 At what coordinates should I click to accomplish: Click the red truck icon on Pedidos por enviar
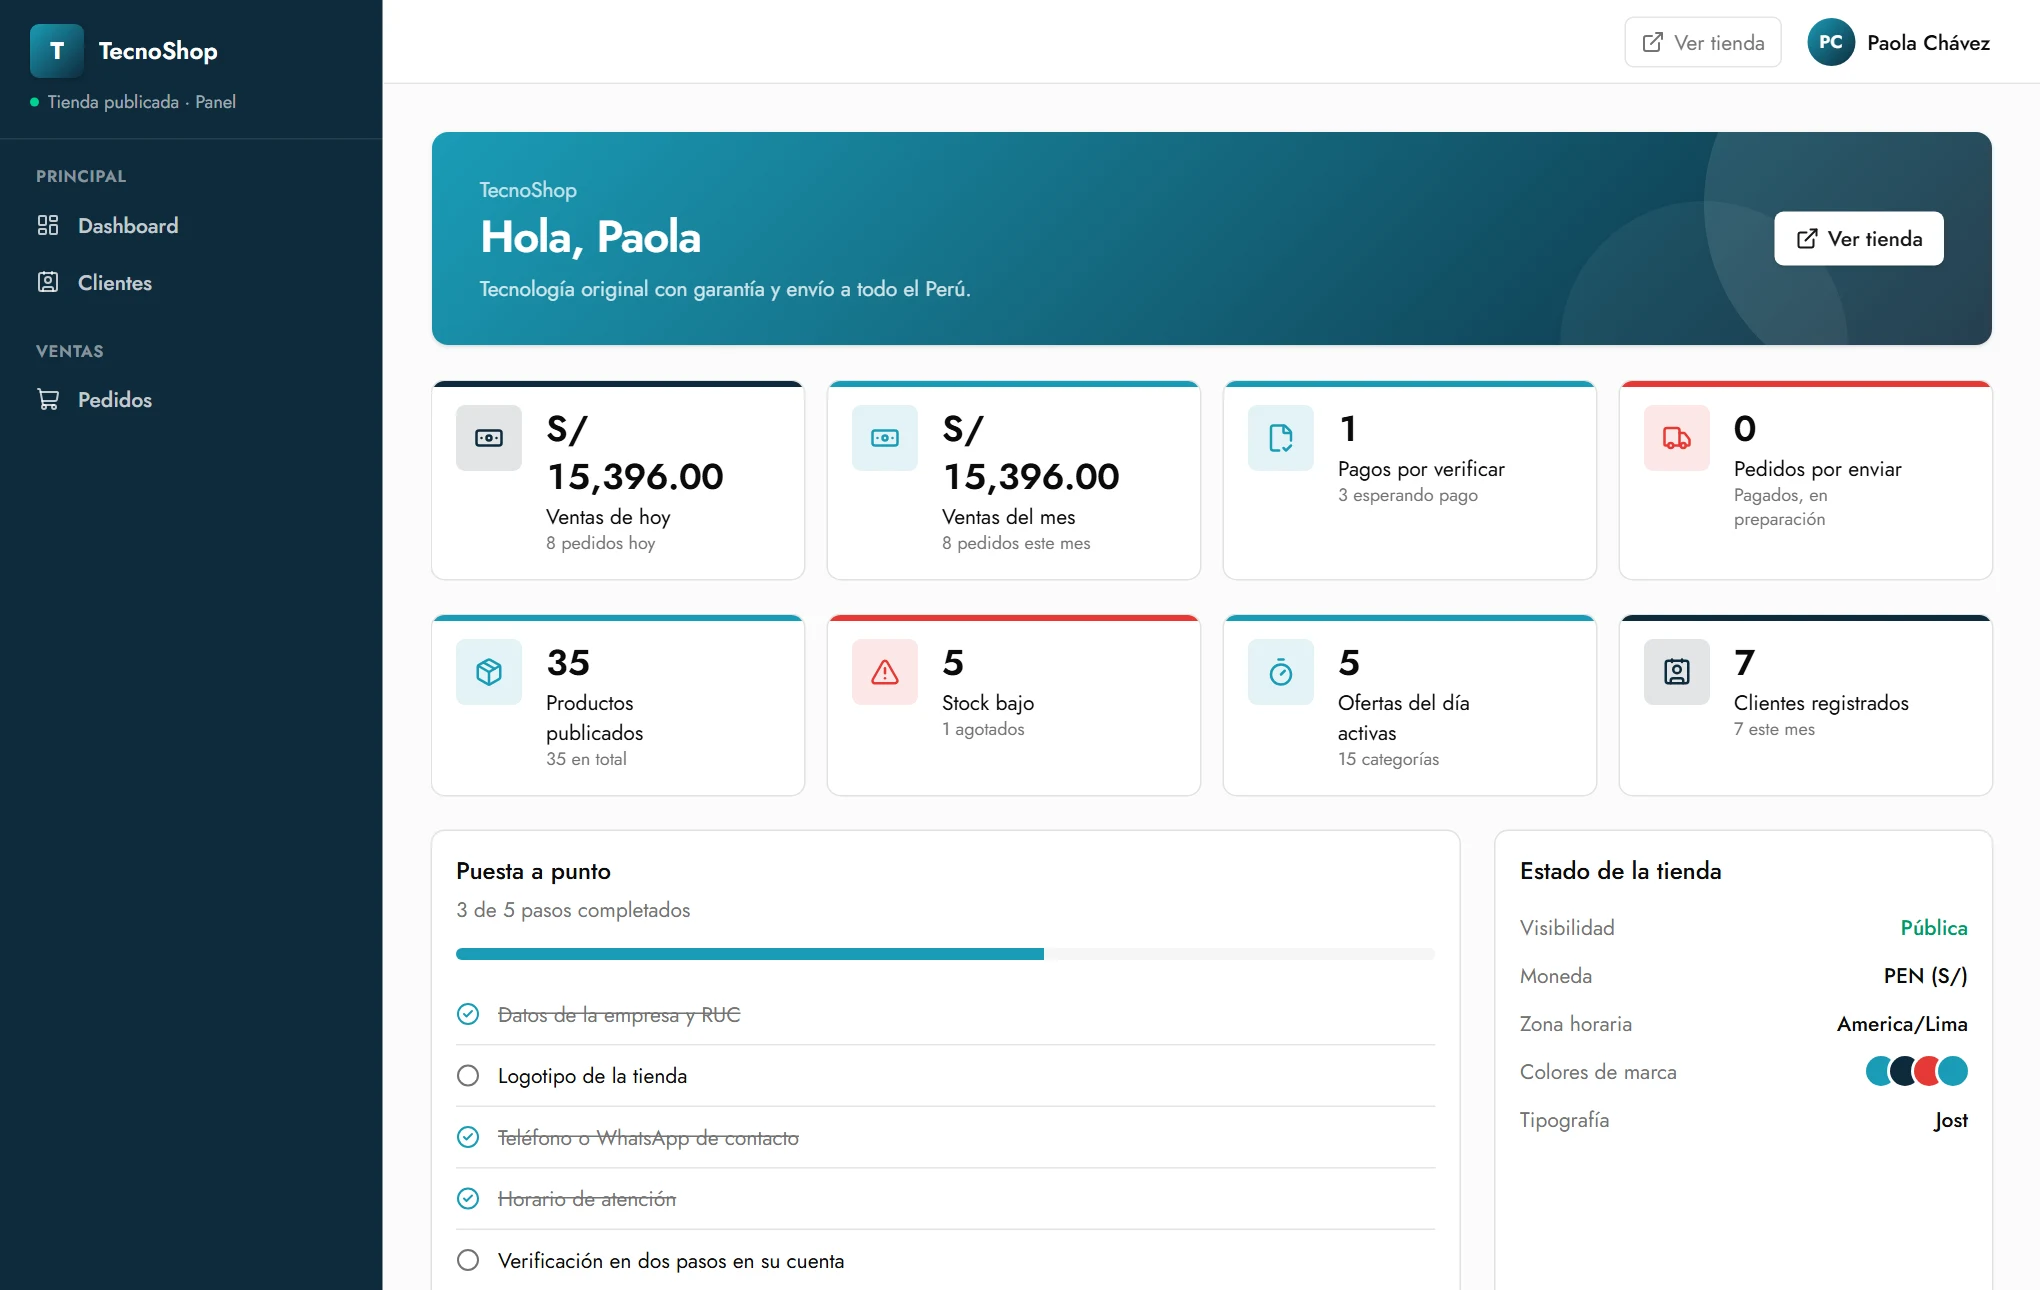(x=1677, y=438)
